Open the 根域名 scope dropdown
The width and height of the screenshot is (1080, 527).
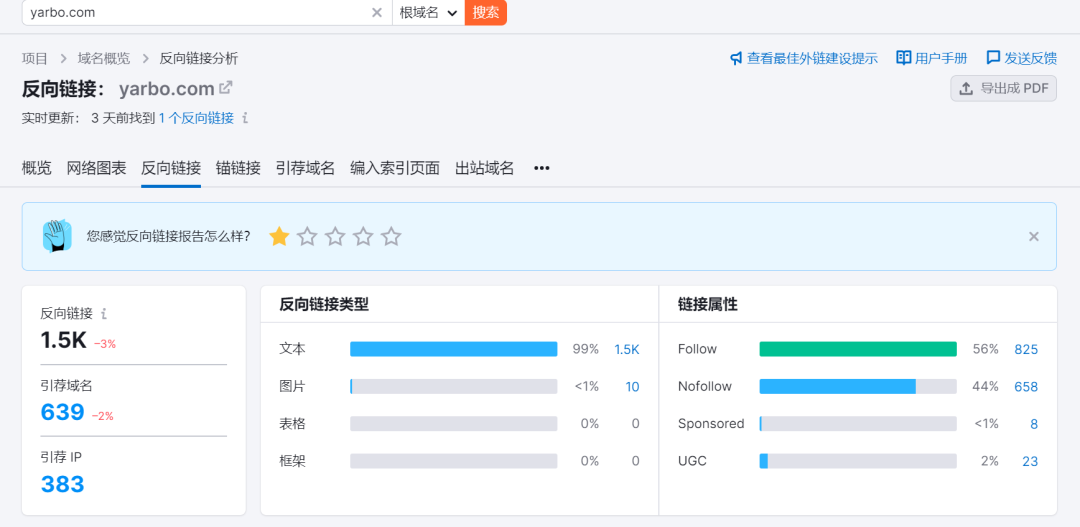click(428, 12)
